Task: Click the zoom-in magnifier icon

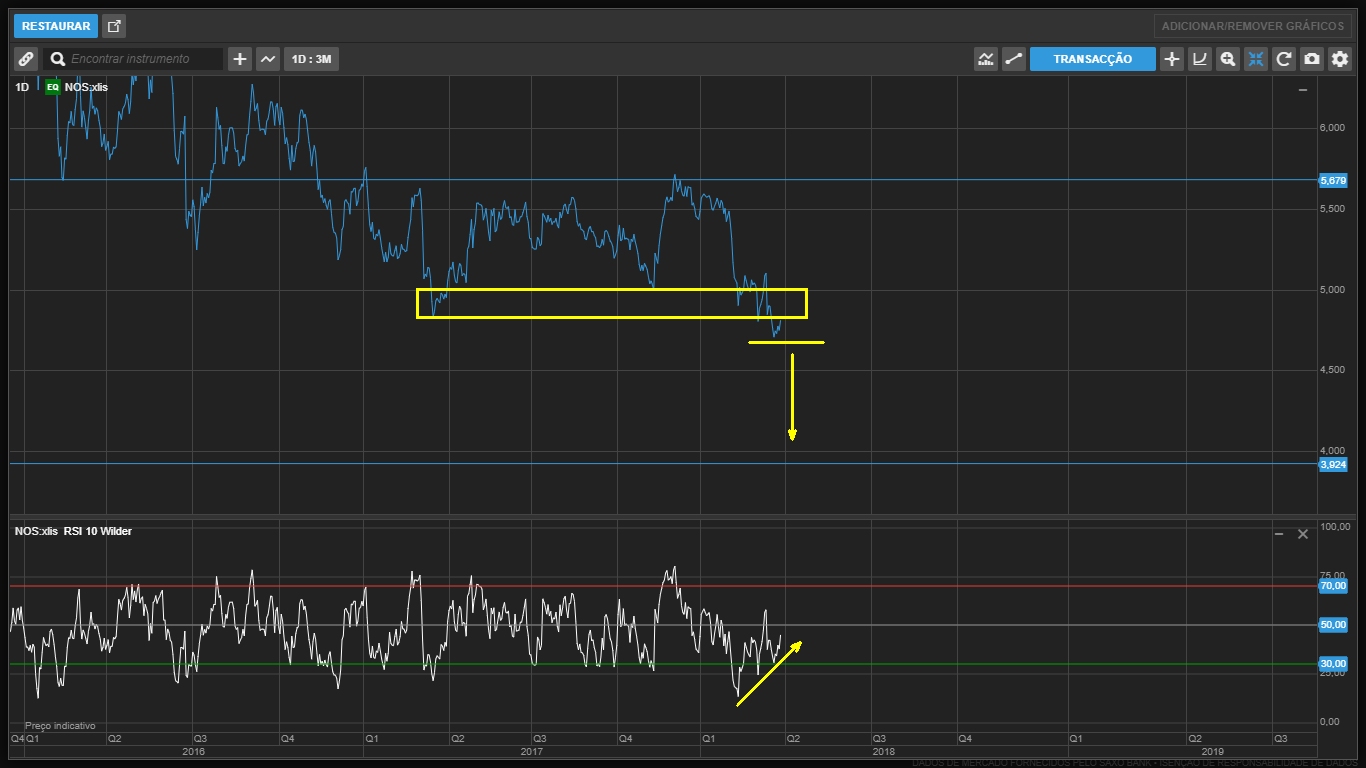Action: click(1227, 59)
